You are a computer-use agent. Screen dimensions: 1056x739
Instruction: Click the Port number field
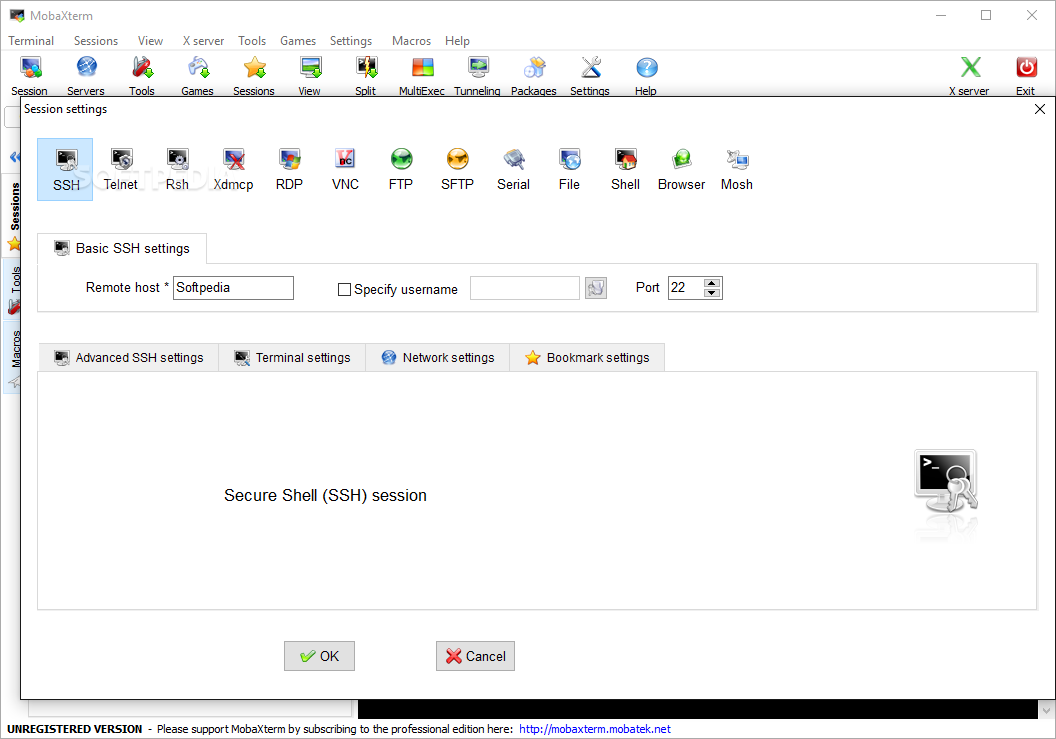point(686,288)
